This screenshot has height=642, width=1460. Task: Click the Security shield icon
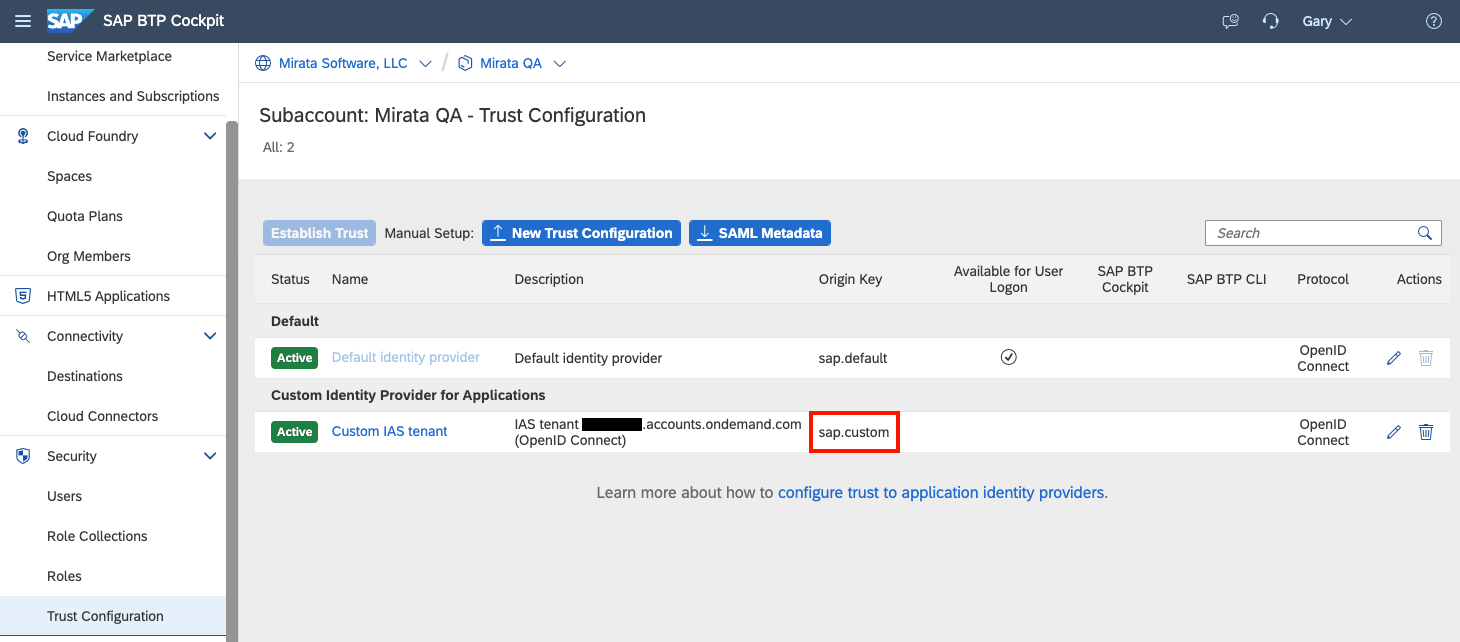coord(23,456)
